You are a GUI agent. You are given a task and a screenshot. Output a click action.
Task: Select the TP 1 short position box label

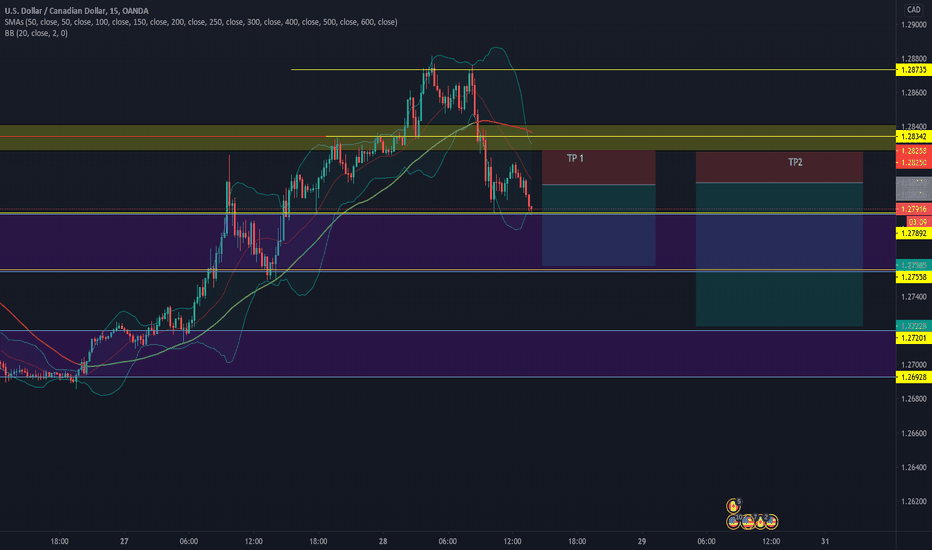click(x=575, y=158)
